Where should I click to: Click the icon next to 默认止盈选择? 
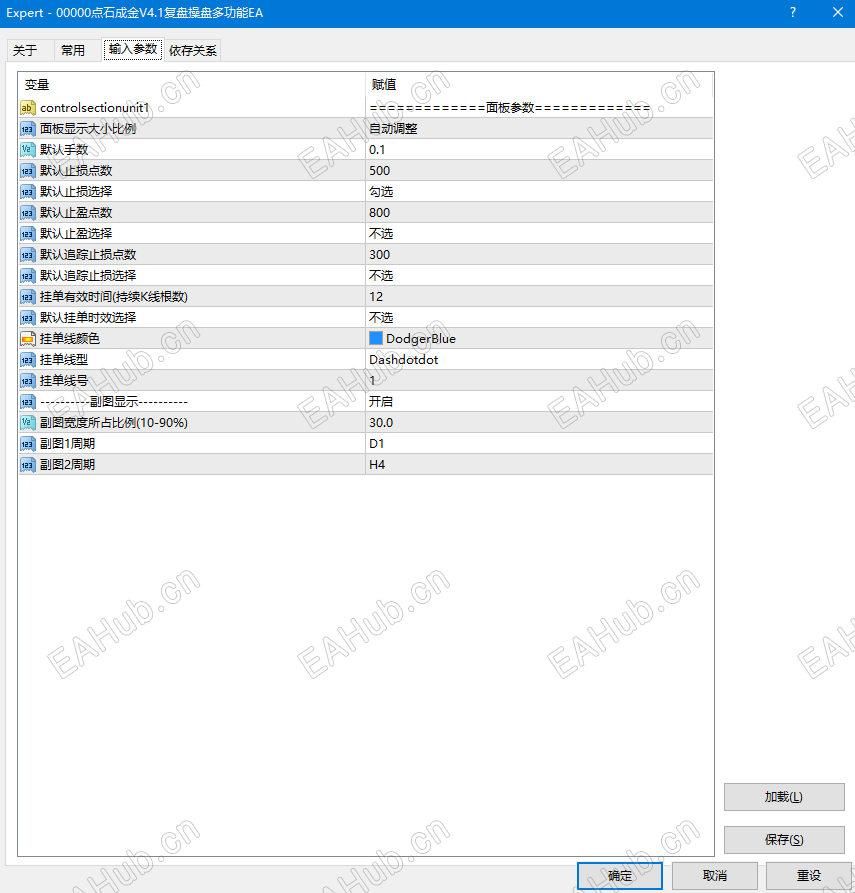tap(27, 234)
